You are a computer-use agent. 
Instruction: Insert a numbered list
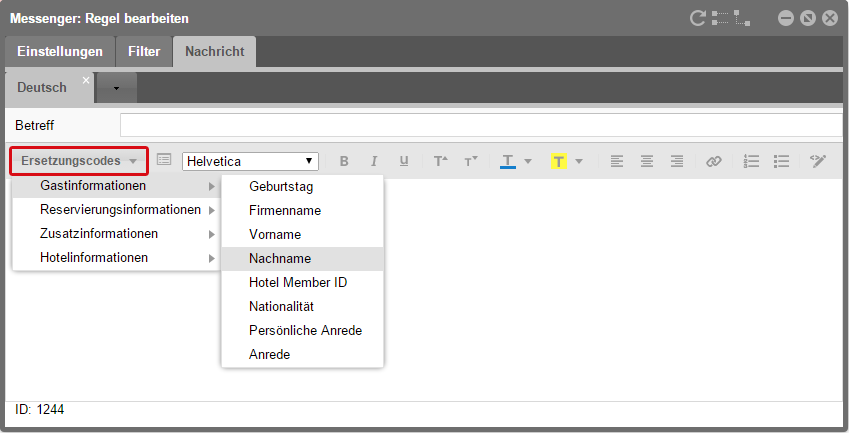[752, 161]
